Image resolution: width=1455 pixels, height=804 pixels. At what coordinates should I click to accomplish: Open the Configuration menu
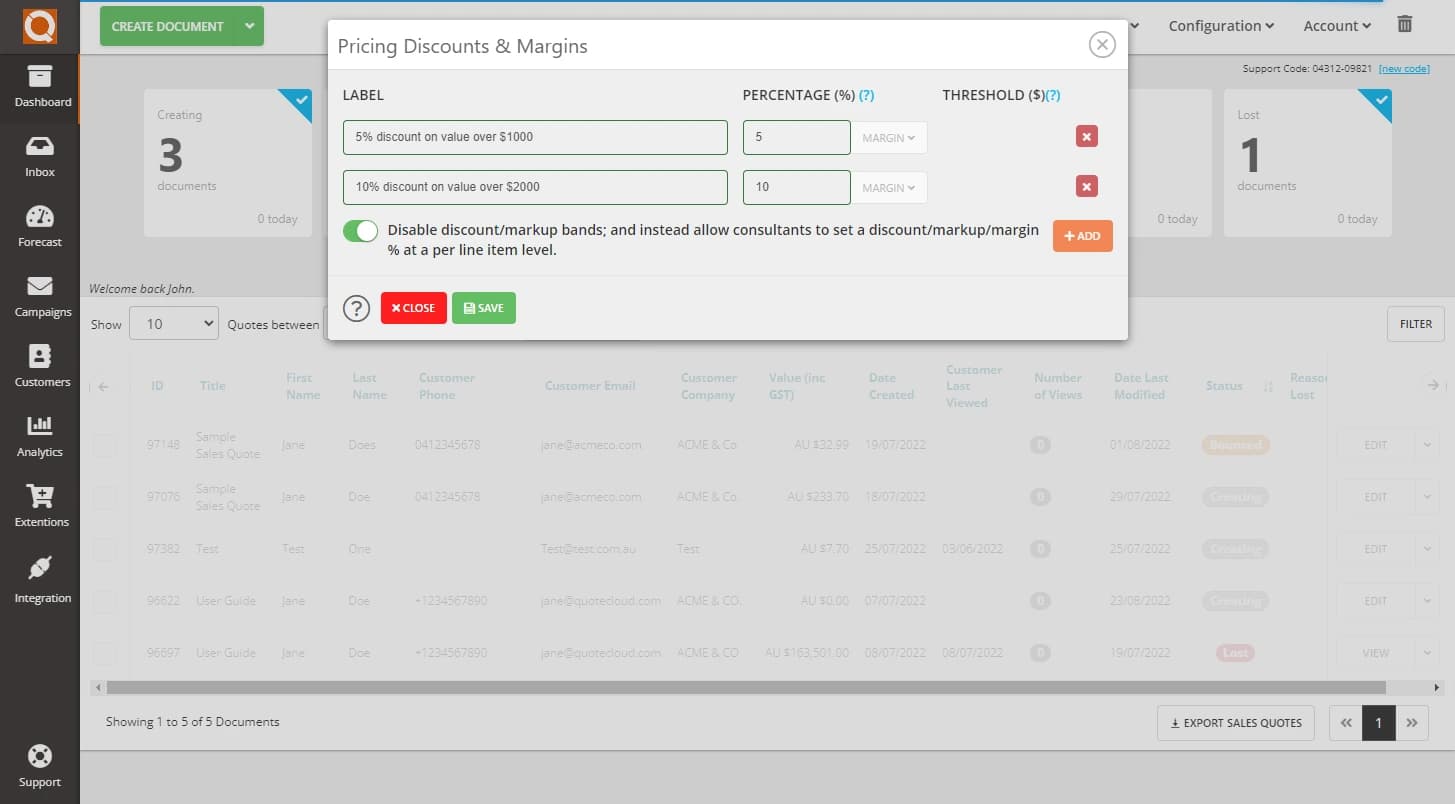(x=1220, y=25)
